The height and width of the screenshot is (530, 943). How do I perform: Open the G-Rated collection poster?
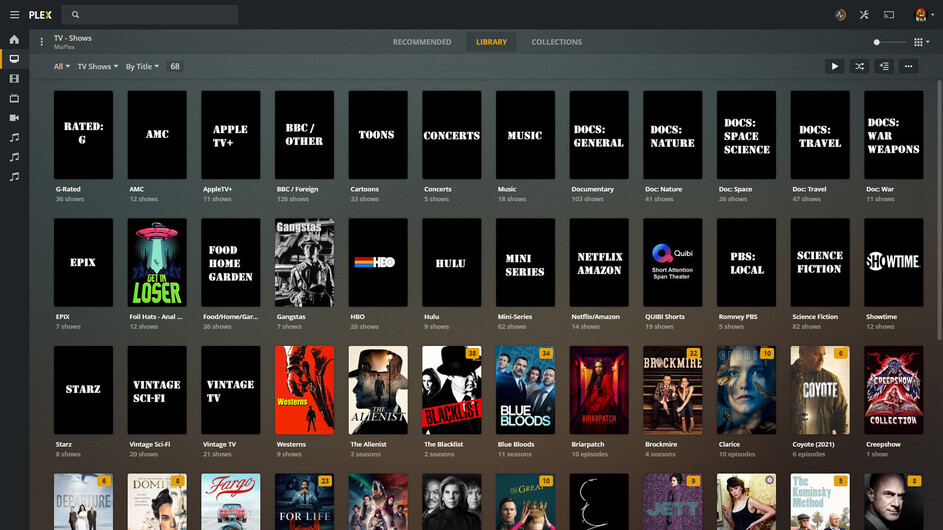coord(83,135)
